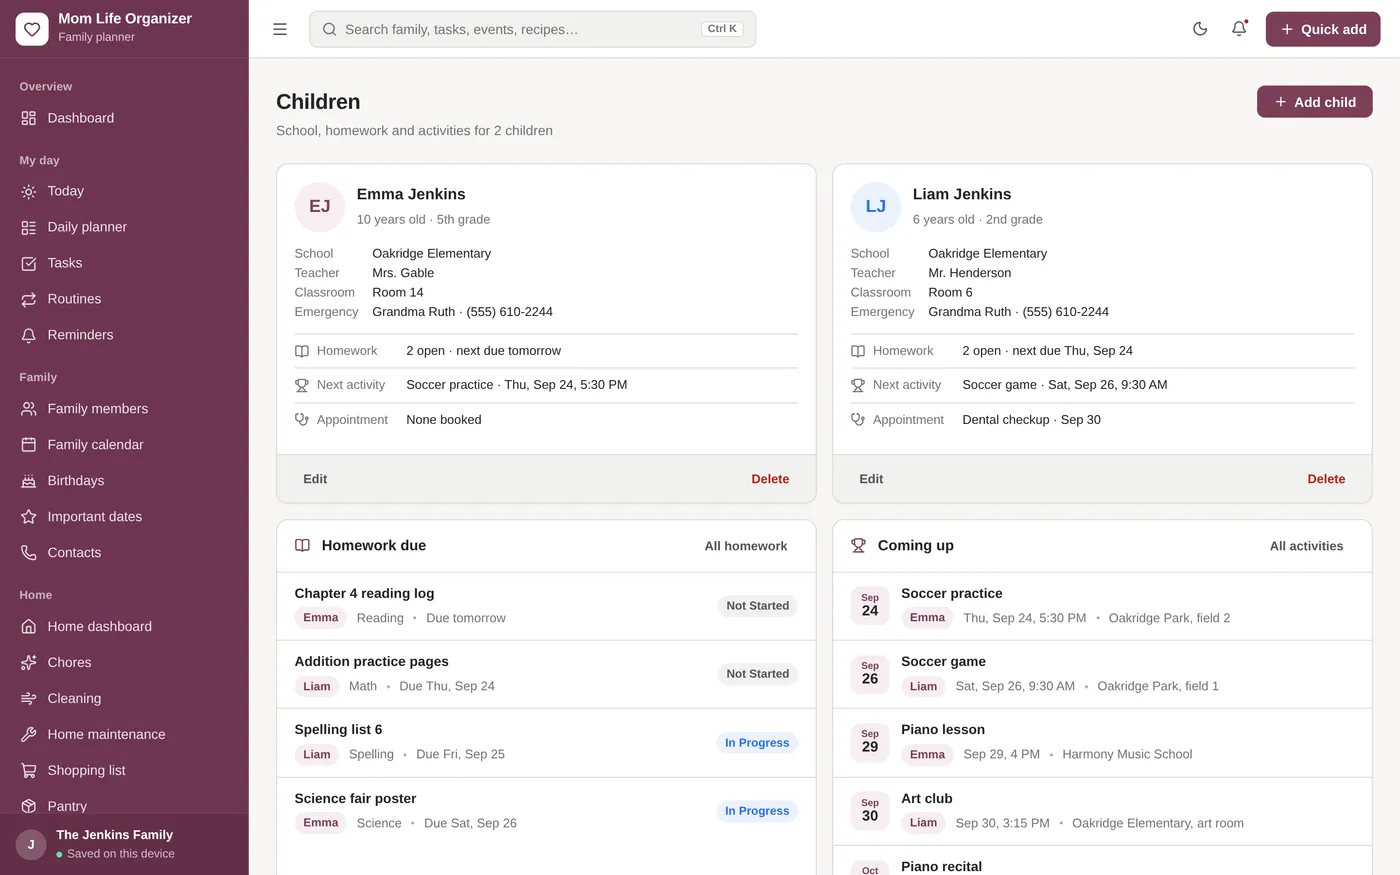1400x875 pixels.
Task: Click the Home maintenance wrench icon
Action: click(29, 735)
